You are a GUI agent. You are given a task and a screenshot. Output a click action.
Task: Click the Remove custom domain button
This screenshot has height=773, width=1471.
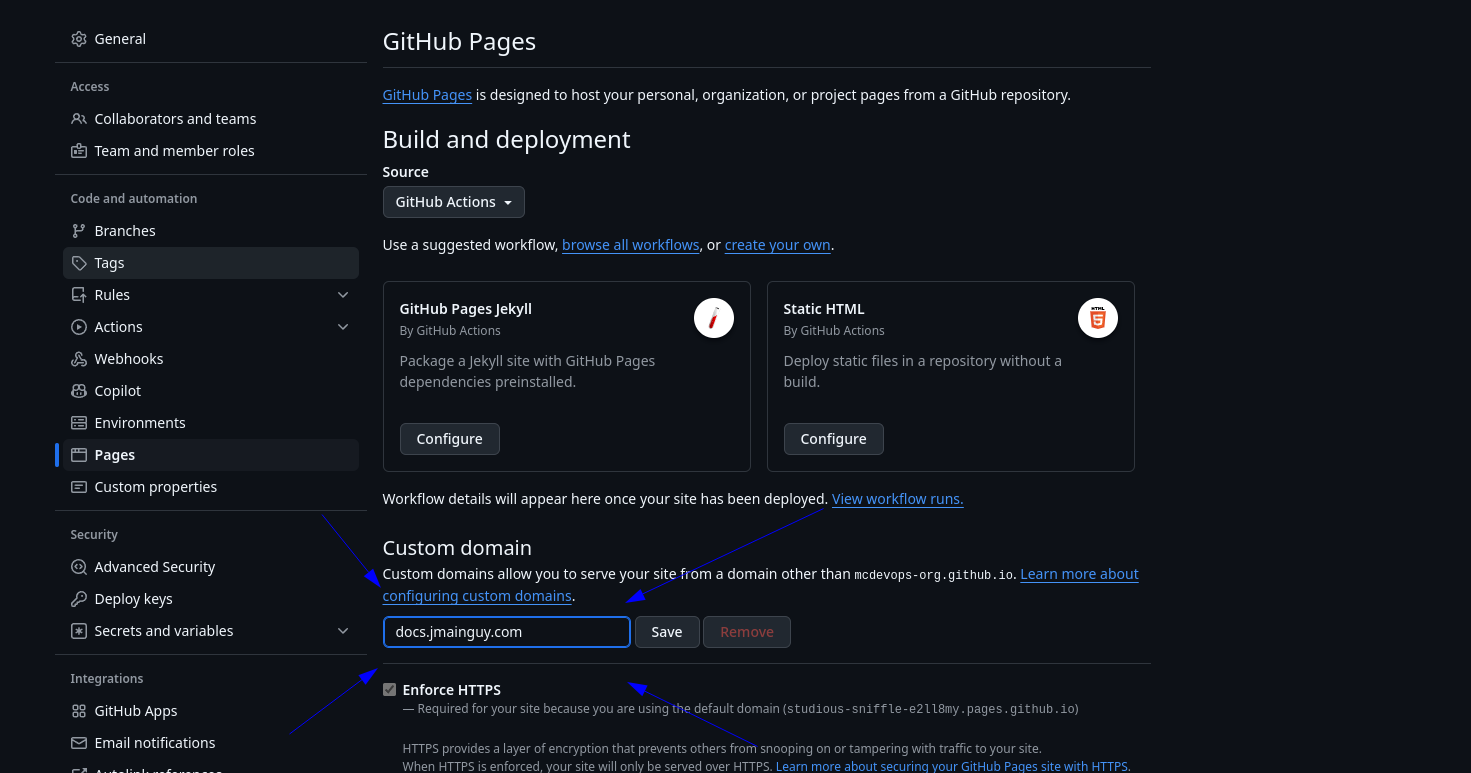point(747,632)
